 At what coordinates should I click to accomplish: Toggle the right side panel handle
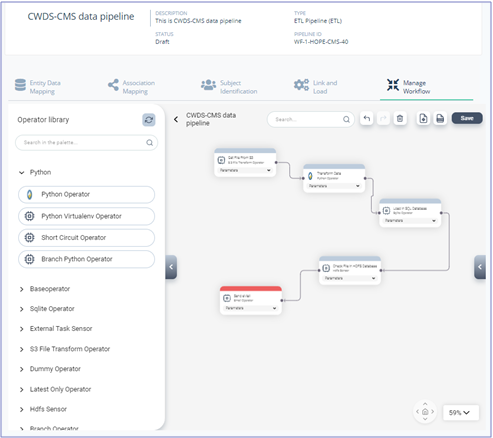[x=480, y=267]
